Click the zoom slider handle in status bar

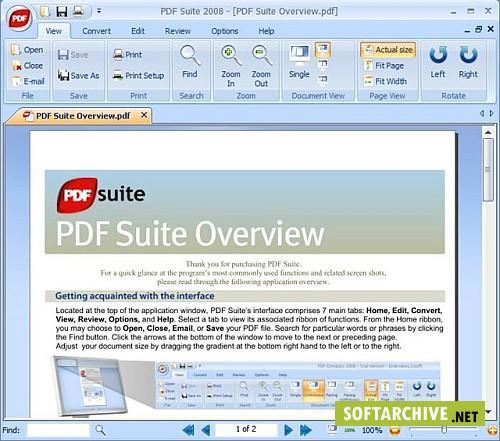tap(444, 430)
